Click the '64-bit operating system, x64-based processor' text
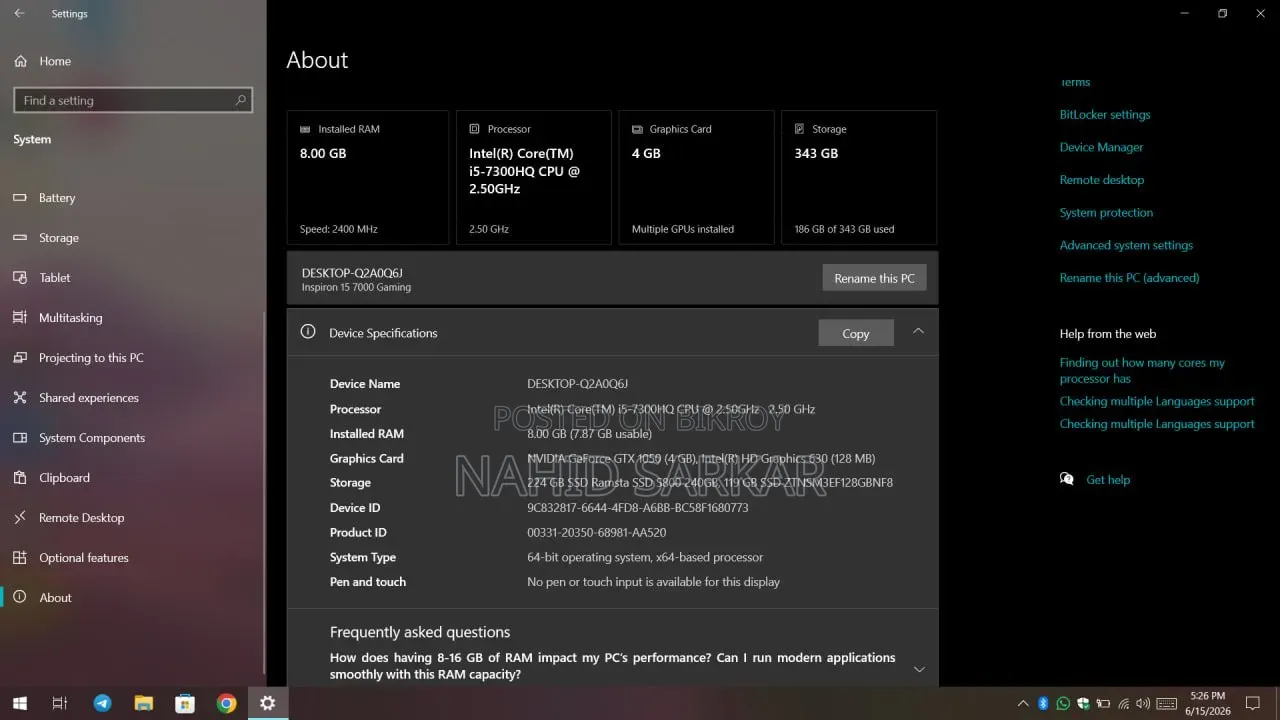This screenshot has width=1280, height=720. click(645, 557)
